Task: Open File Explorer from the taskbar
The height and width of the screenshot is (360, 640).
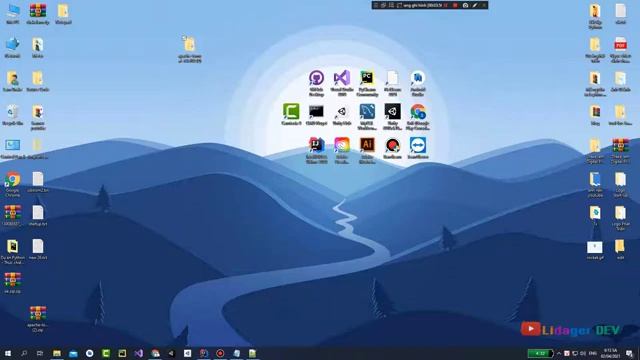Action: [x=57, y=353]
